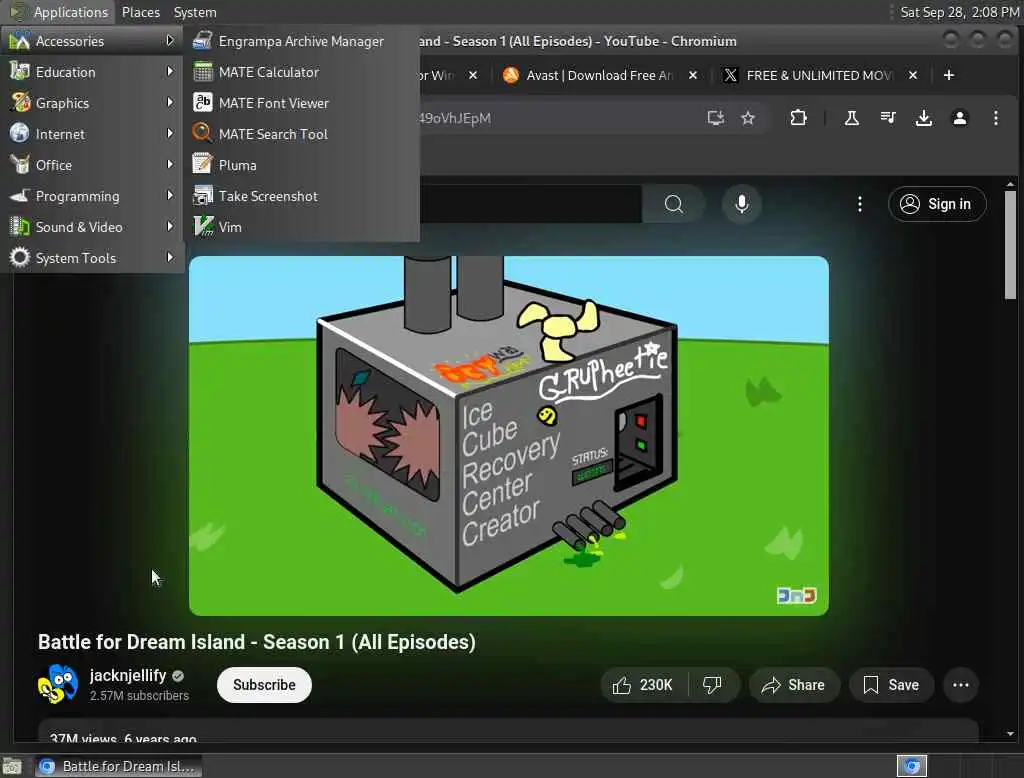Expand the Sound & Video submenu
Viewport: 1024px width, 778px height.
click(x=91, y=227)
